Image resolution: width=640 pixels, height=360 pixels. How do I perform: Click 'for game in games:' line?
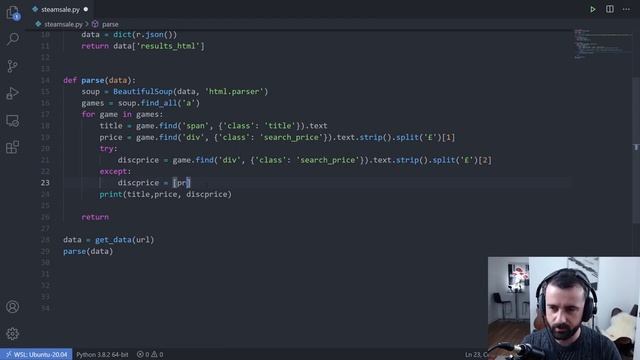[122, 114]
